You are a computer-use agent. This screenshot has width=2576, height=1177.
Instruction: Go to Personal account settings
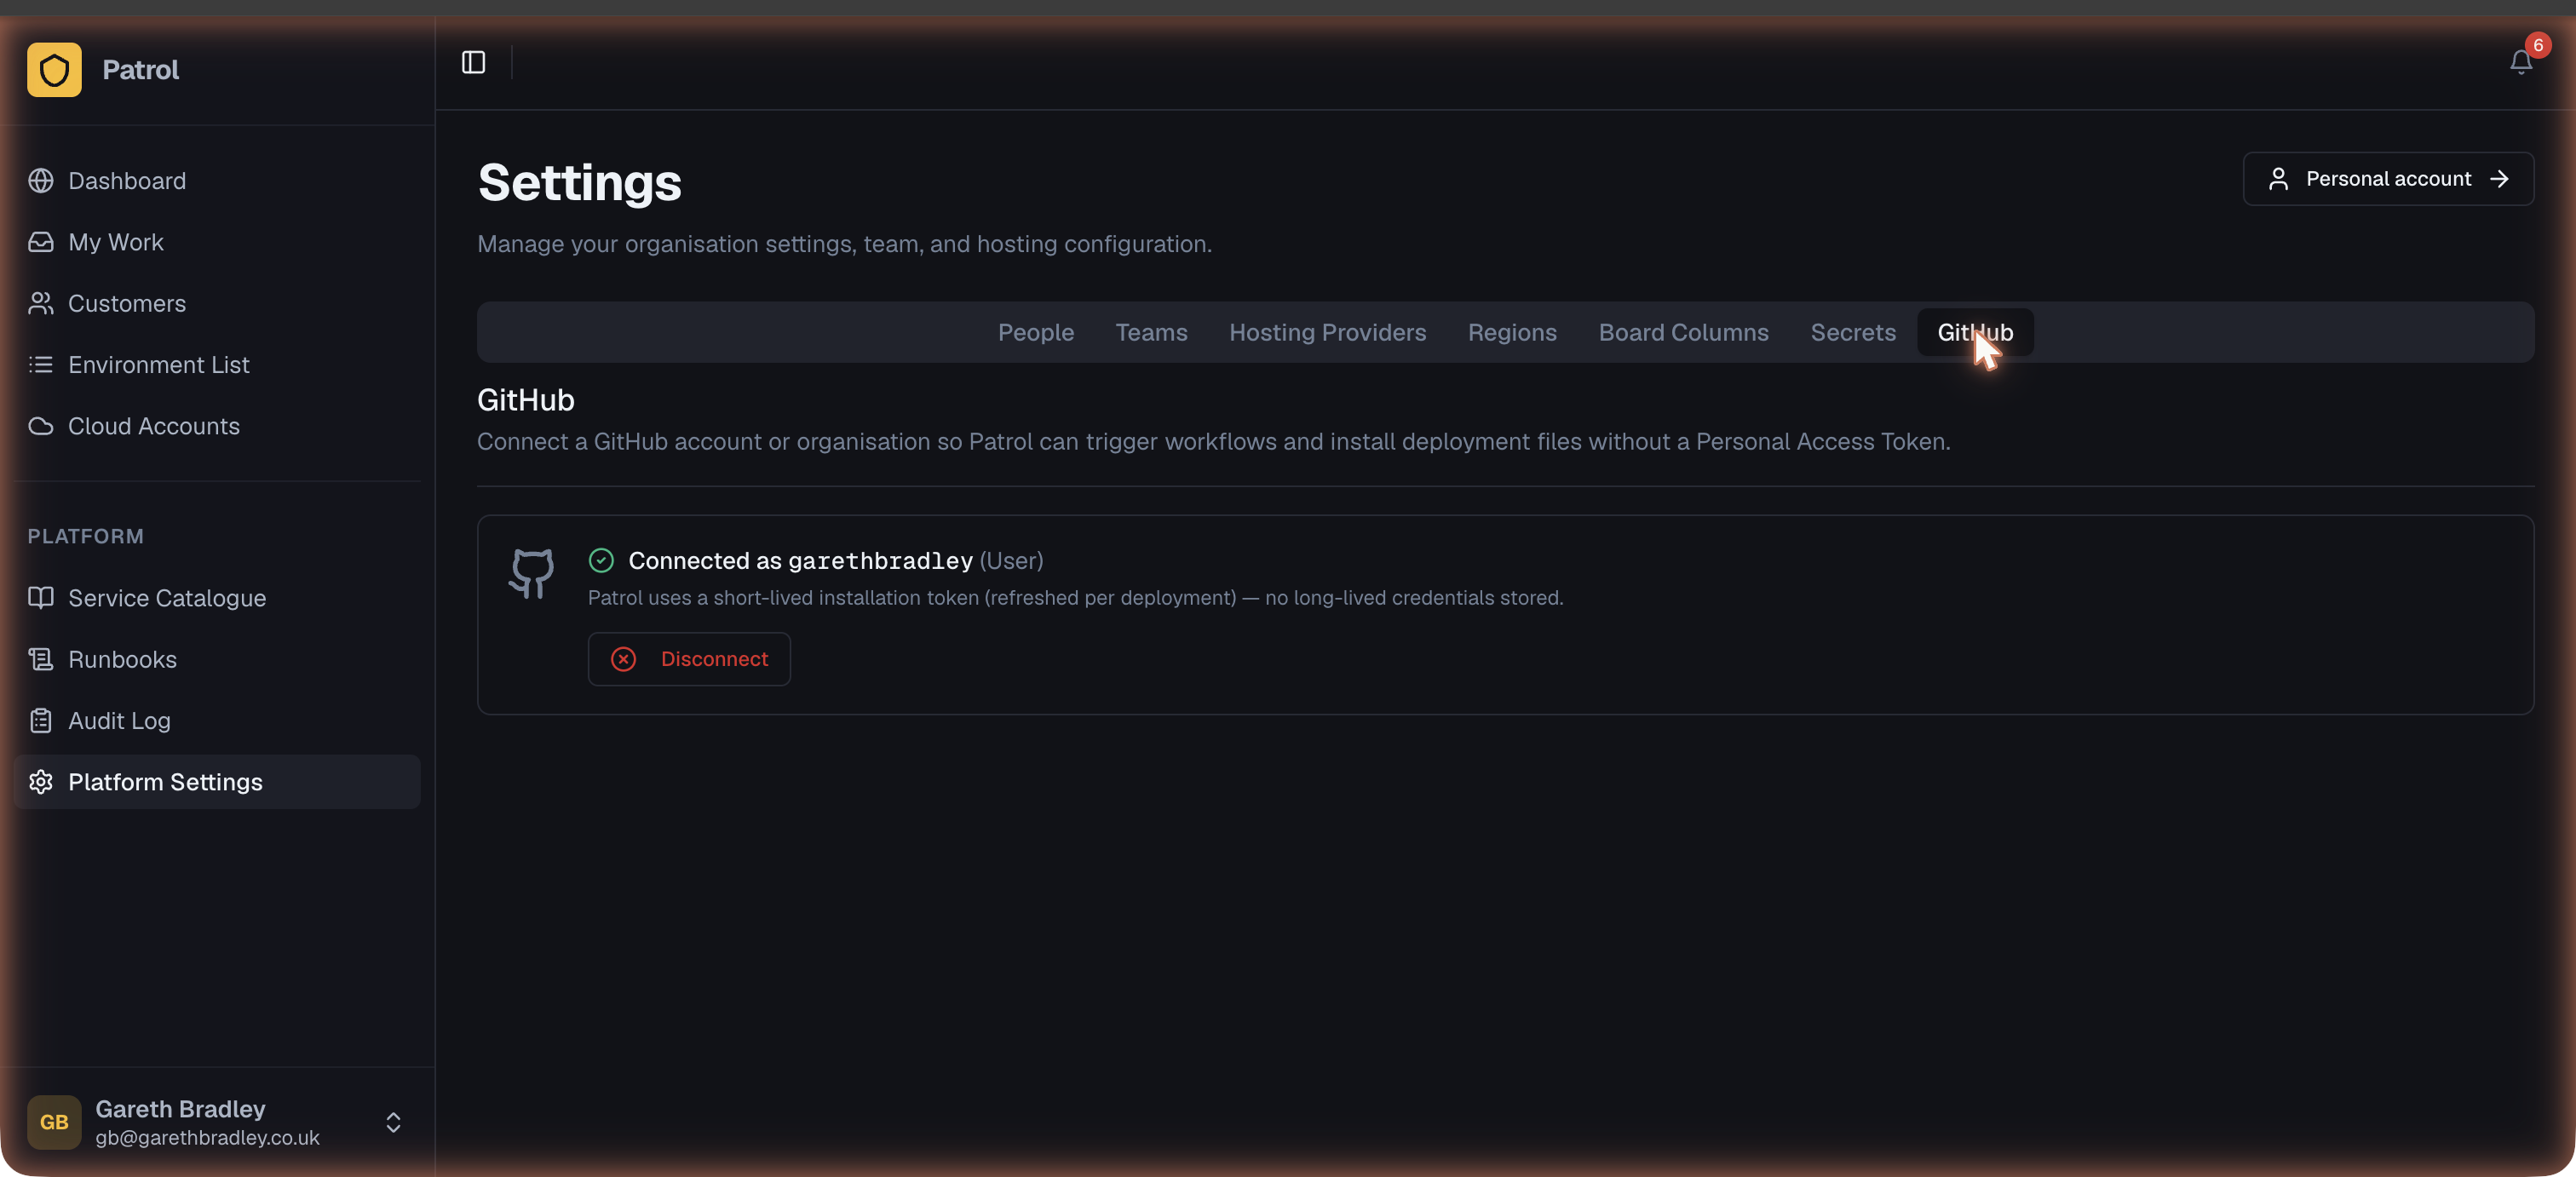(2388, 179)
